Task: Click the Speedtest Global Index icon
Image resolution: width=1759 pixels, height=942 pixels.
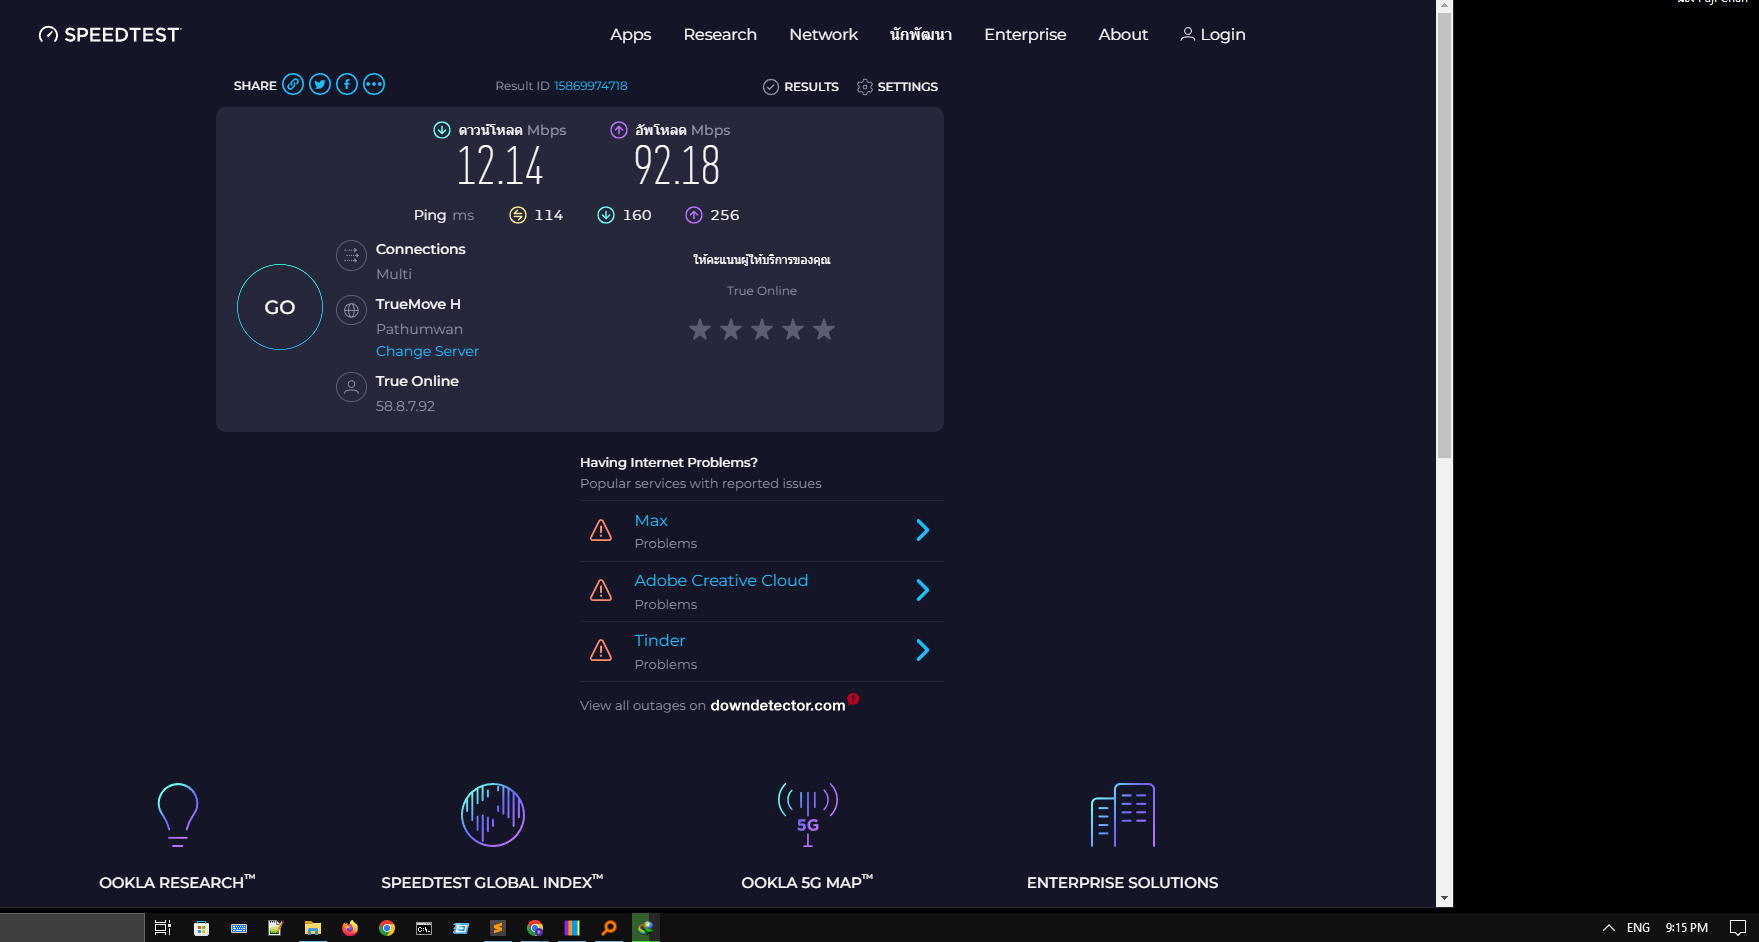Action: pos(493,815)
